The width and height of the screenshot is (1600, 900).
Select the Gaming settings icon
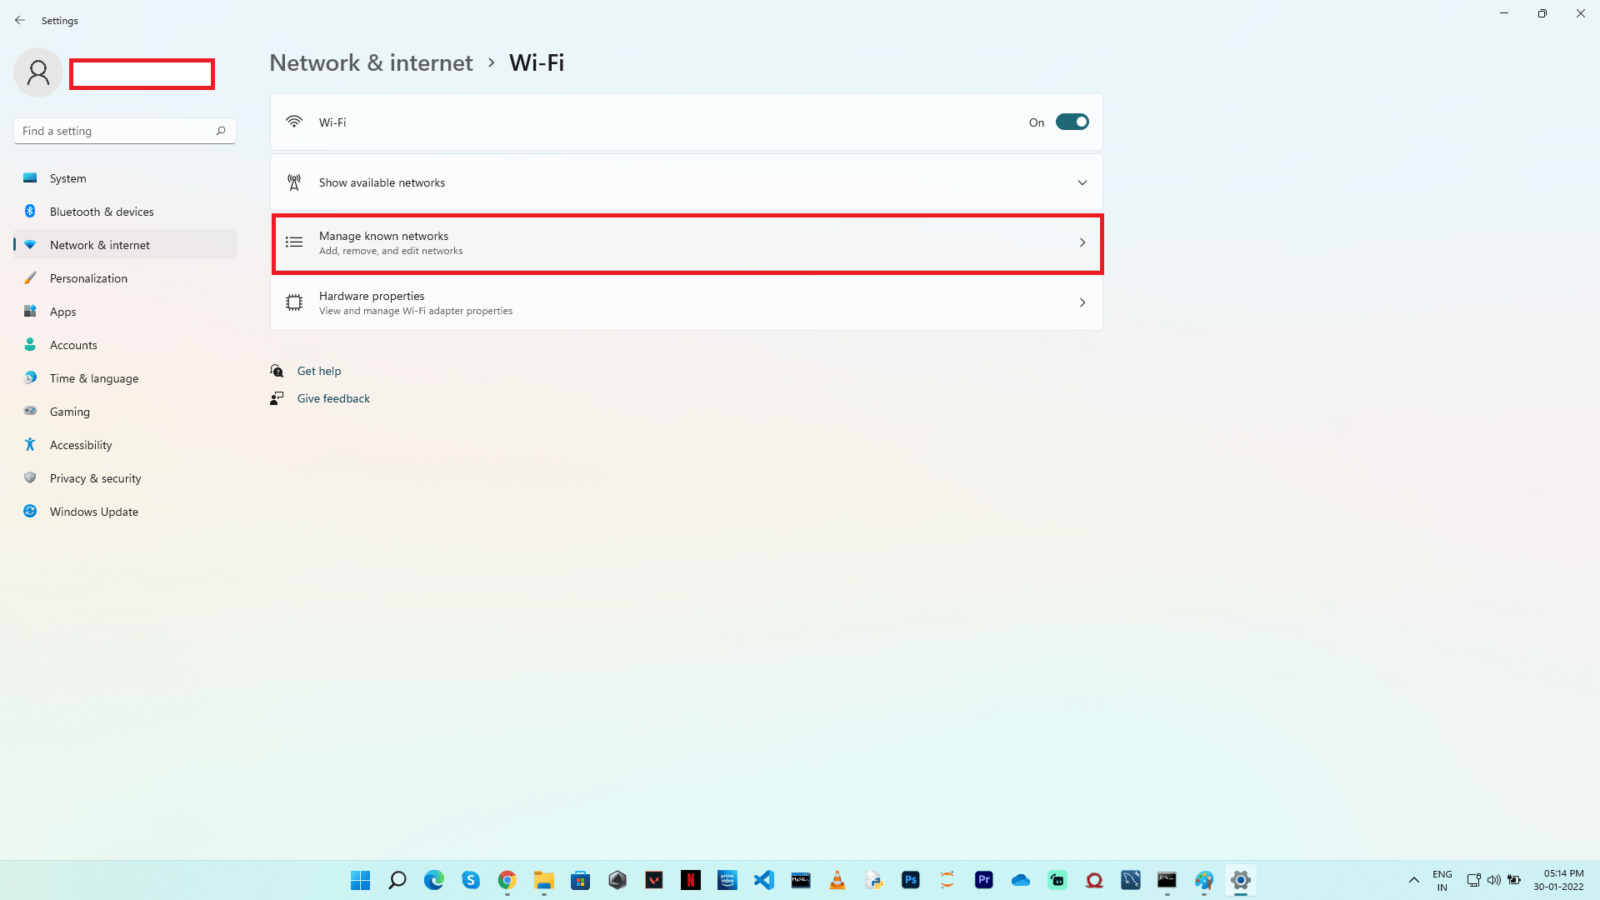(30, 411)
